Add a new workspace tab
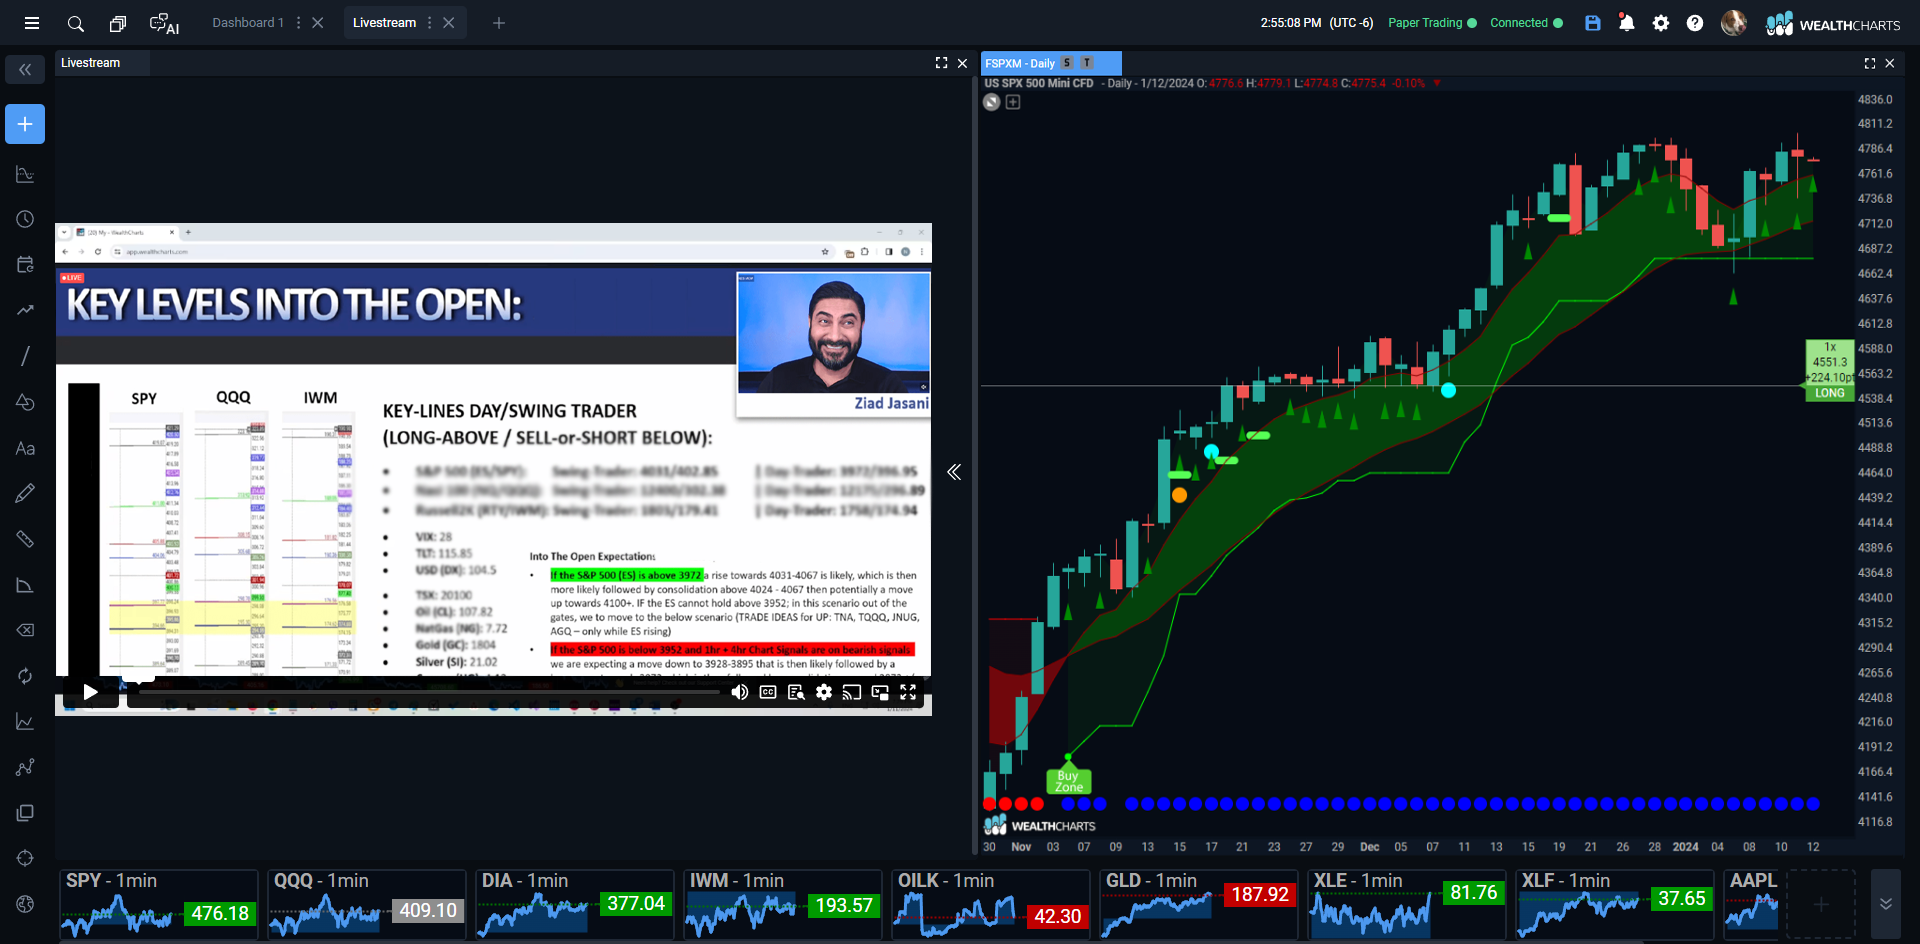The width and height of the screenshot is (1920, 944). (x=499, y=23)
